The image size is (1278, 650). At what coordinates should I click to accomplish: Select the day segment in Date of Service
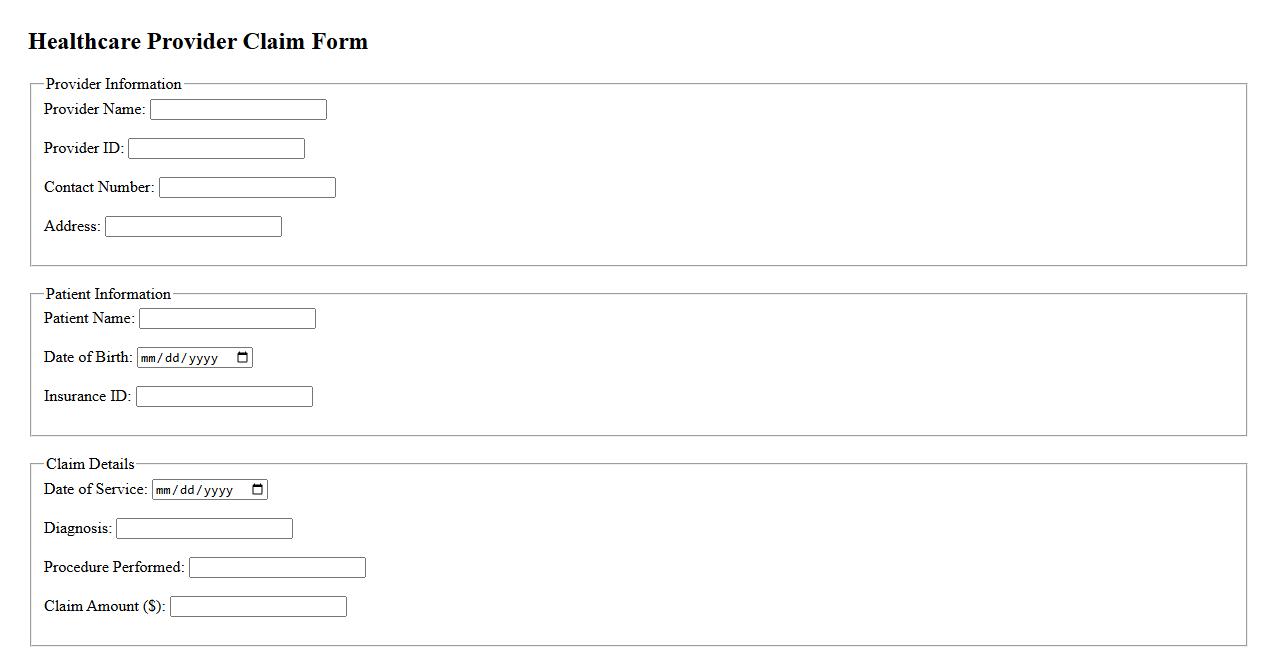[x=188, y=490]
